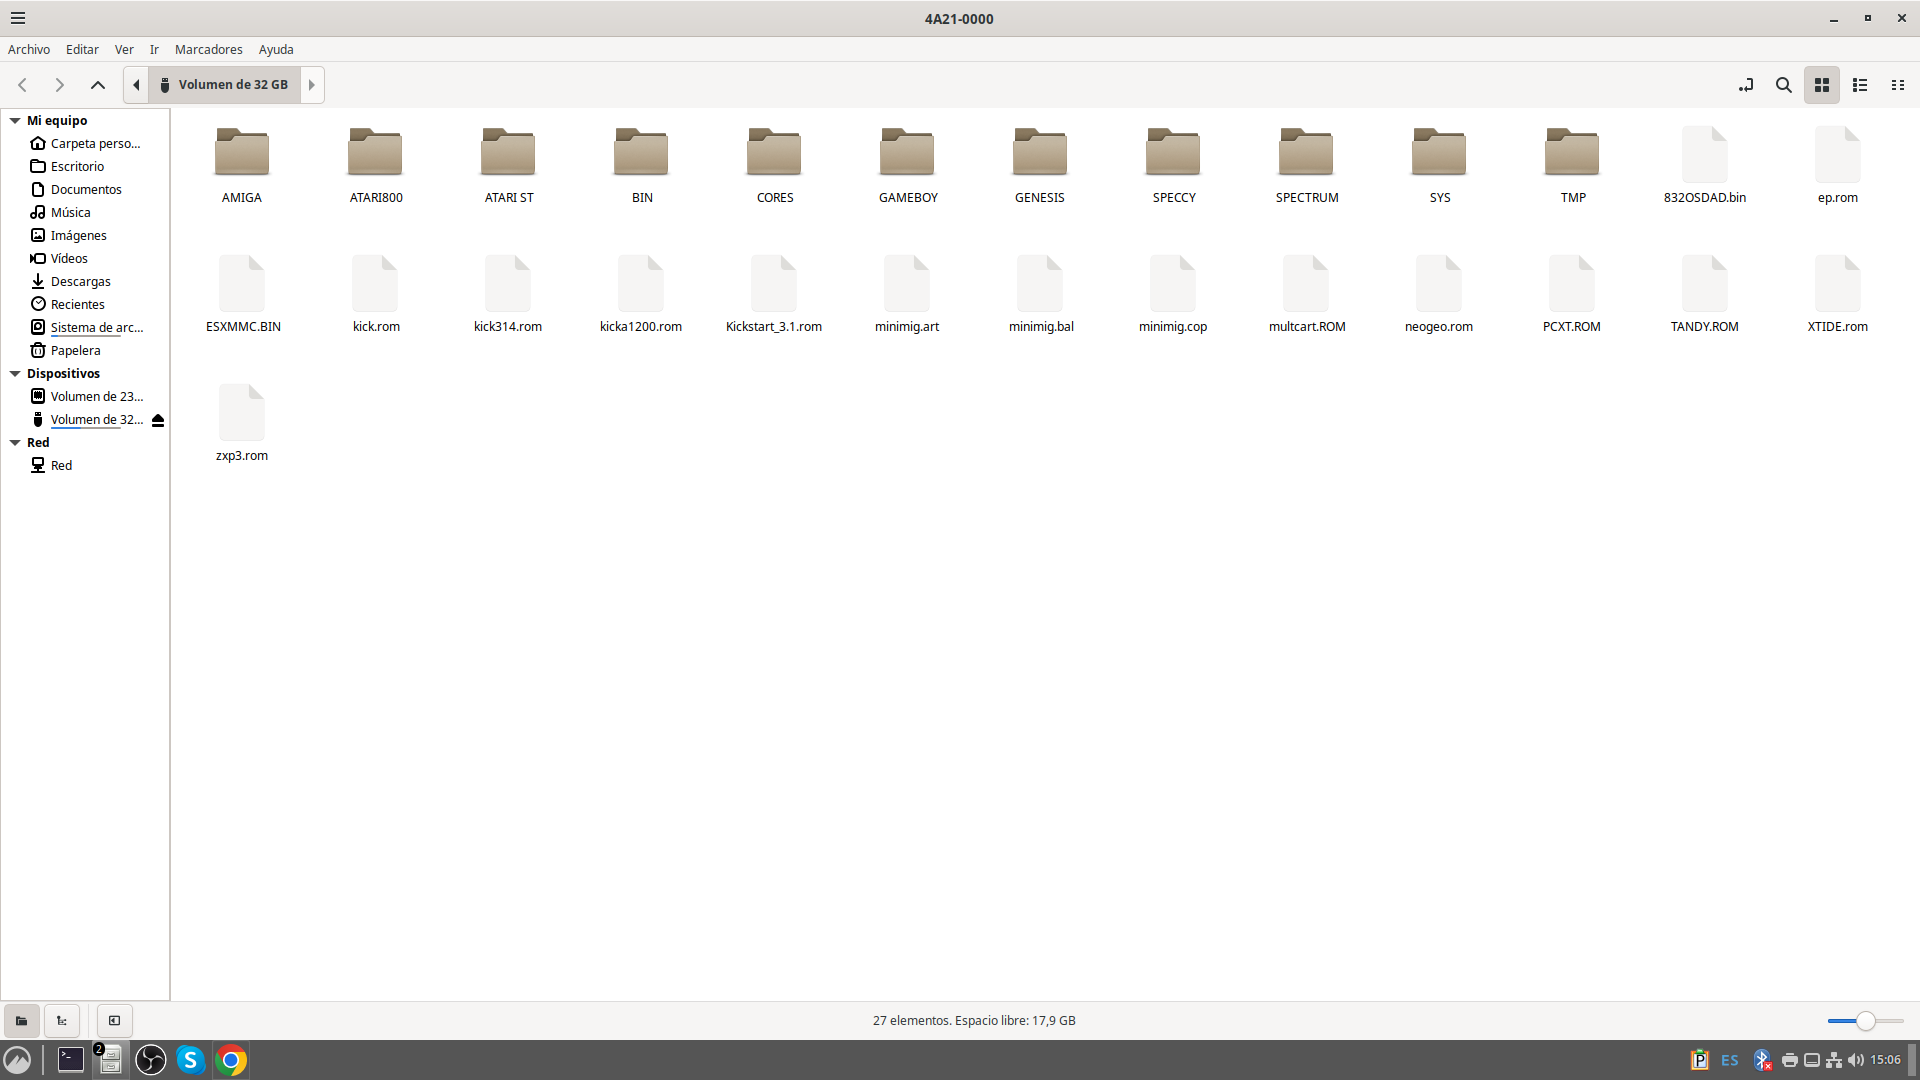Toggle location entry path button

pos(1746,85)
